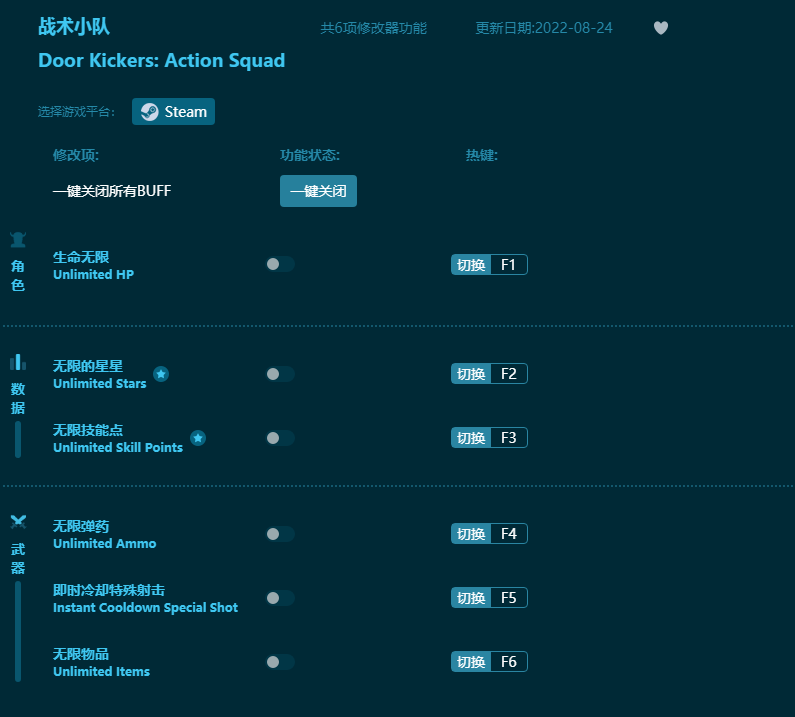Screen dimensions: 795x717
Task: Click the 切换 button for F6 hotkey
Action: pyautogui.click(x=471, y=662)
